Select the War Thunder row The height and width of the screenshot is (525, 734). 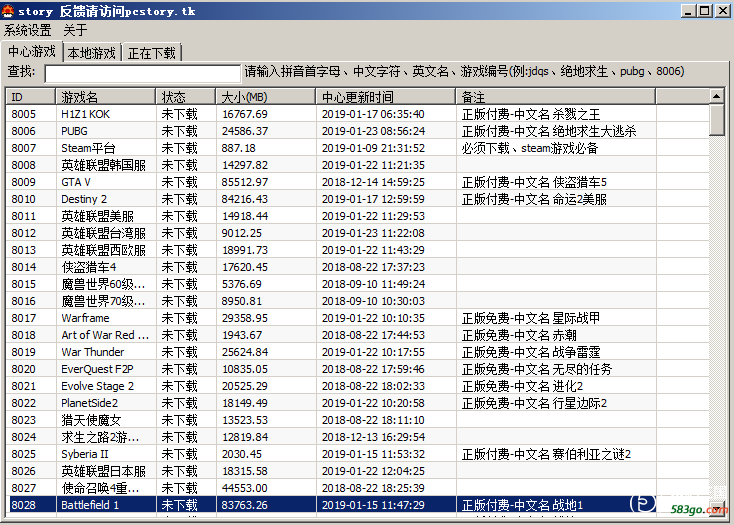pyautogui.click(x=358, y=352)
